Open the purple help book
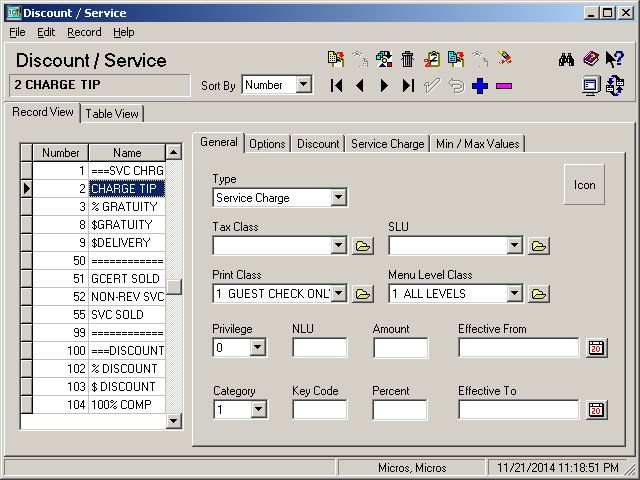This screenshot has width=640, height=480. (591, 59)
